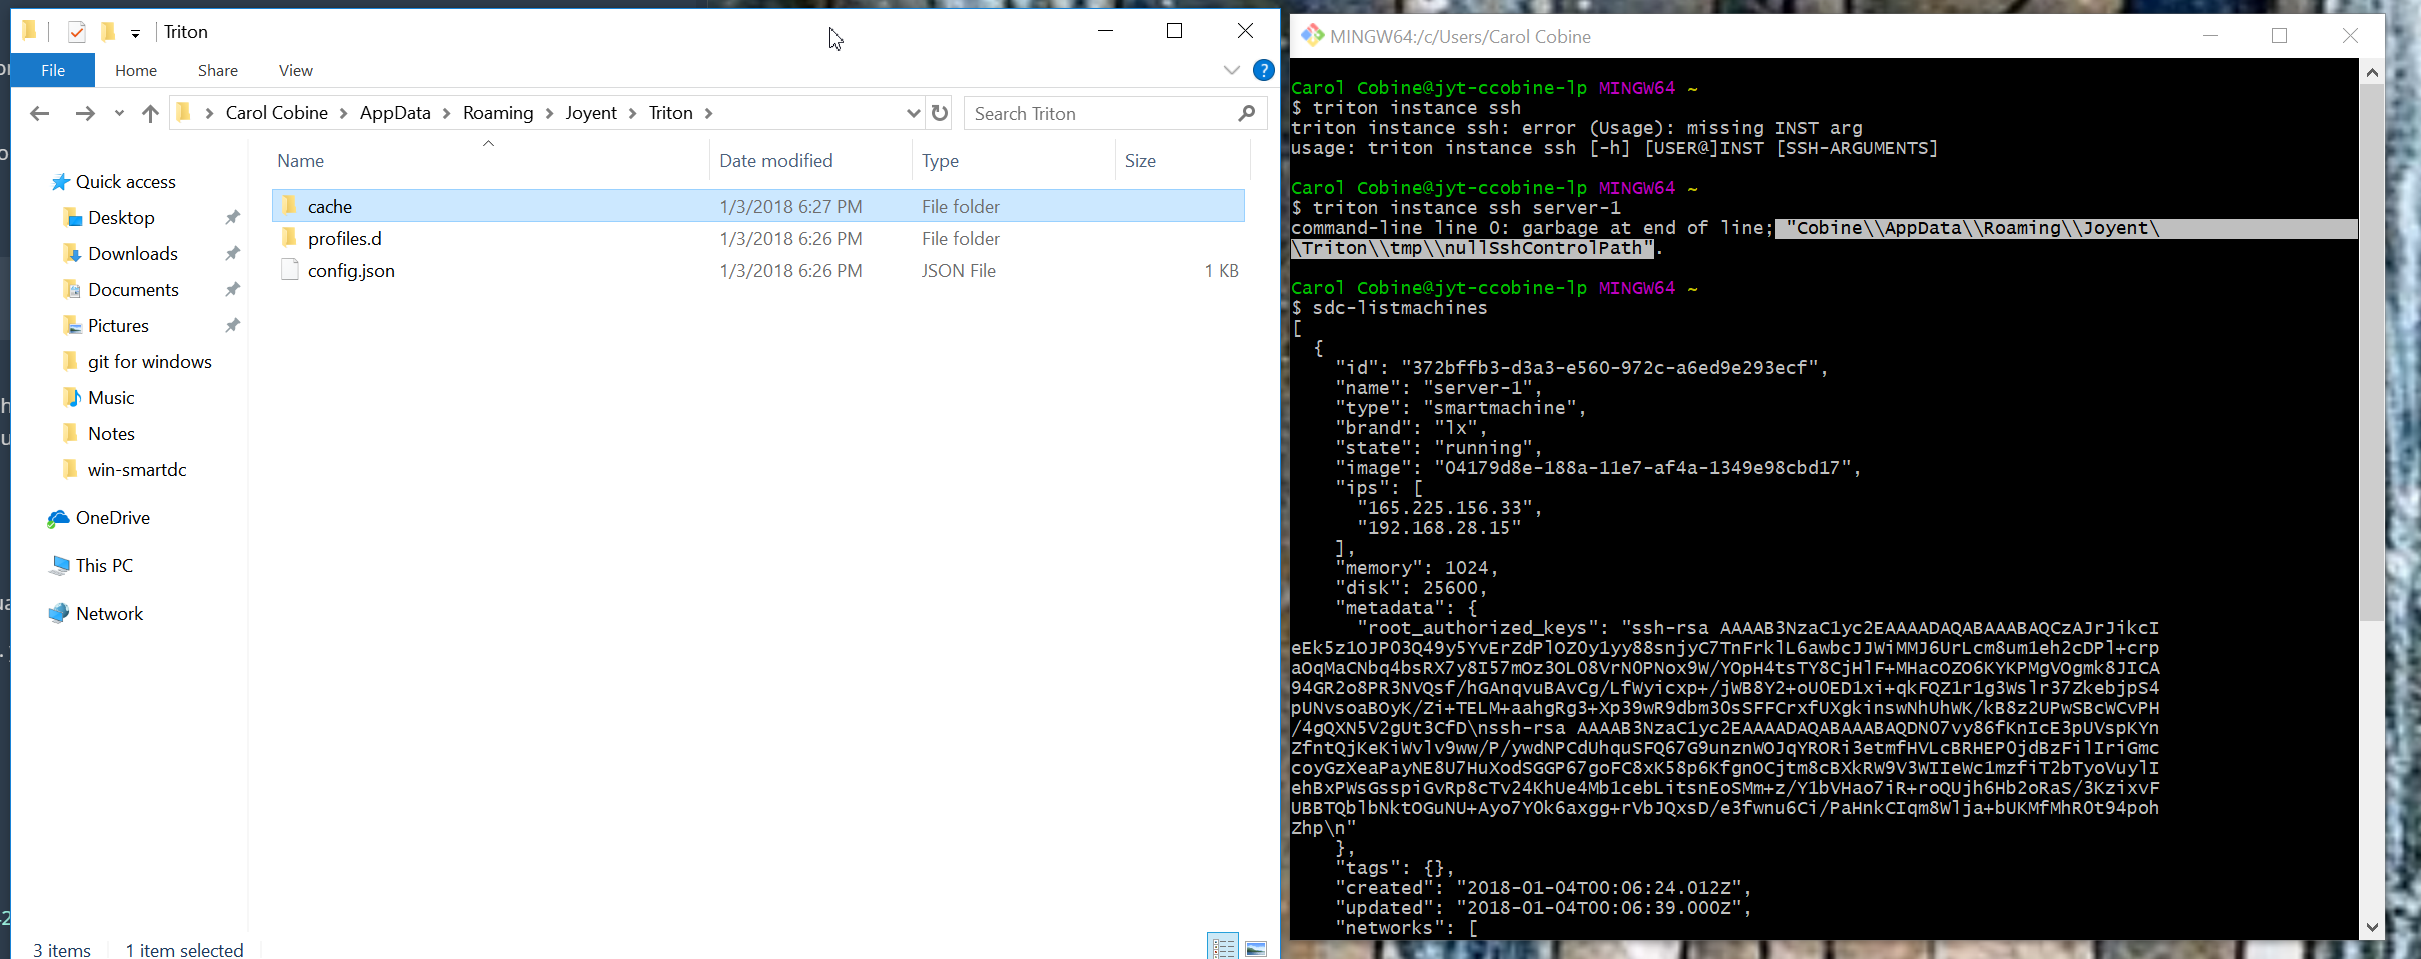This screenshot has width=2421, height=959.
Task: Click the terminal vertical scrollbar thumb
Action: pos(2371,352)
